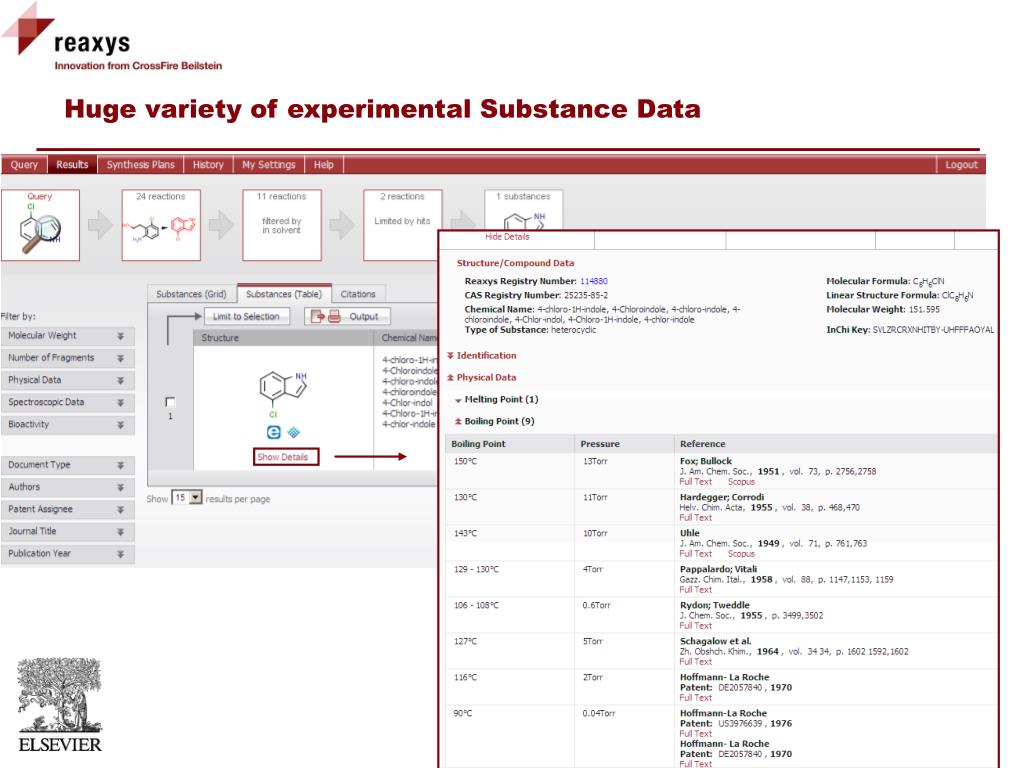Open the 11 reactions filtered by solvent box

click(x=281, y=225)
